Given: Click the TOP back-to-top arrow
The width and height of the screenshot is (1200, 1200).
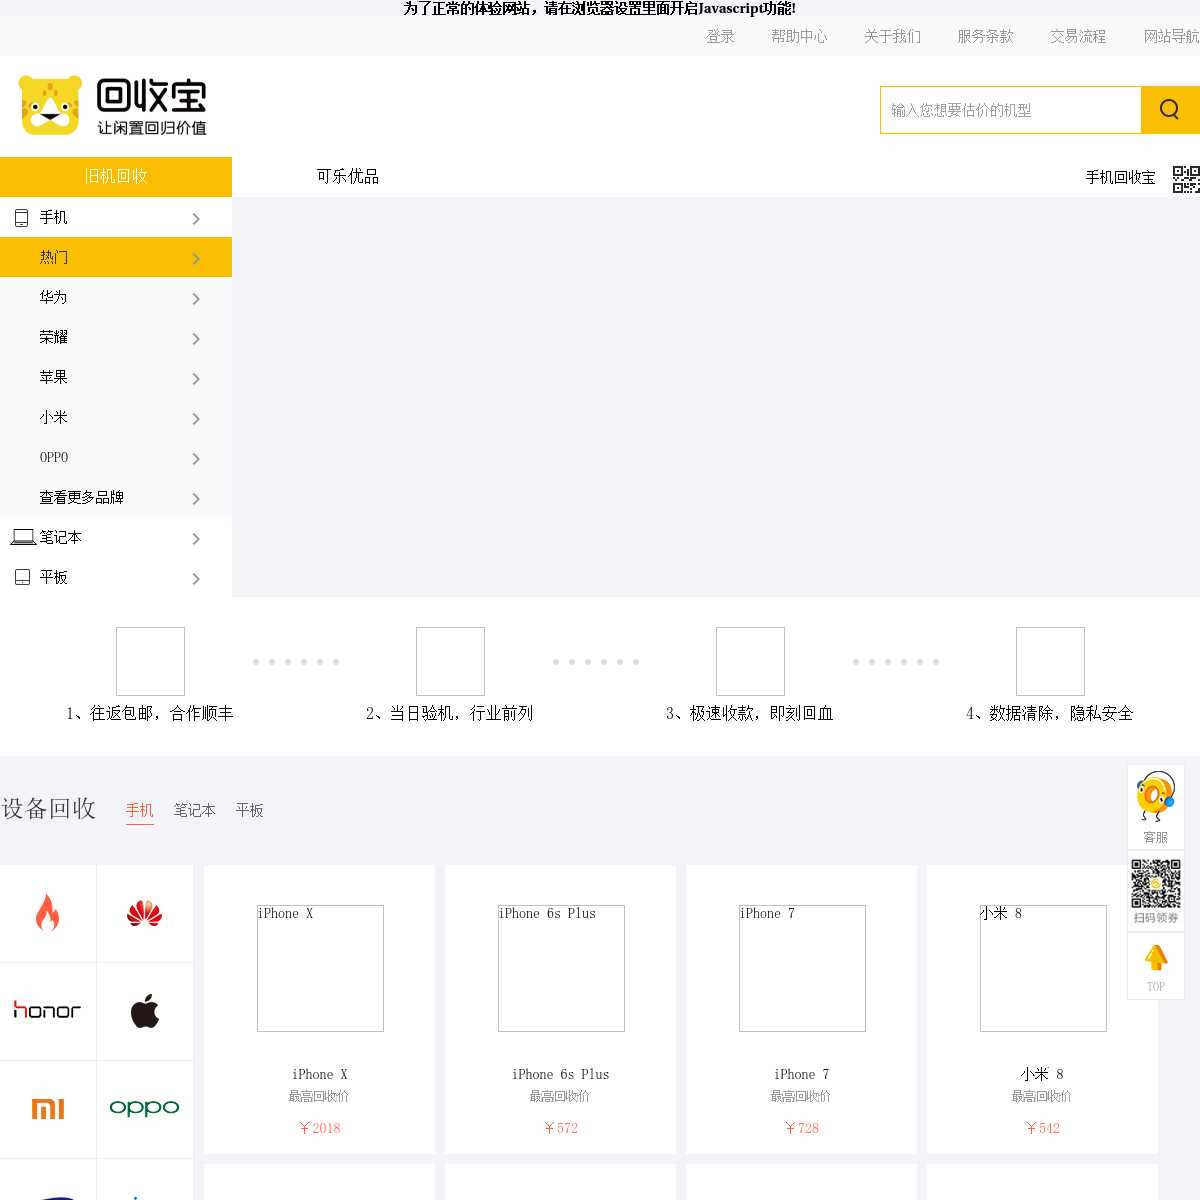Looking at the screenshot, I should click(1156, 966).
